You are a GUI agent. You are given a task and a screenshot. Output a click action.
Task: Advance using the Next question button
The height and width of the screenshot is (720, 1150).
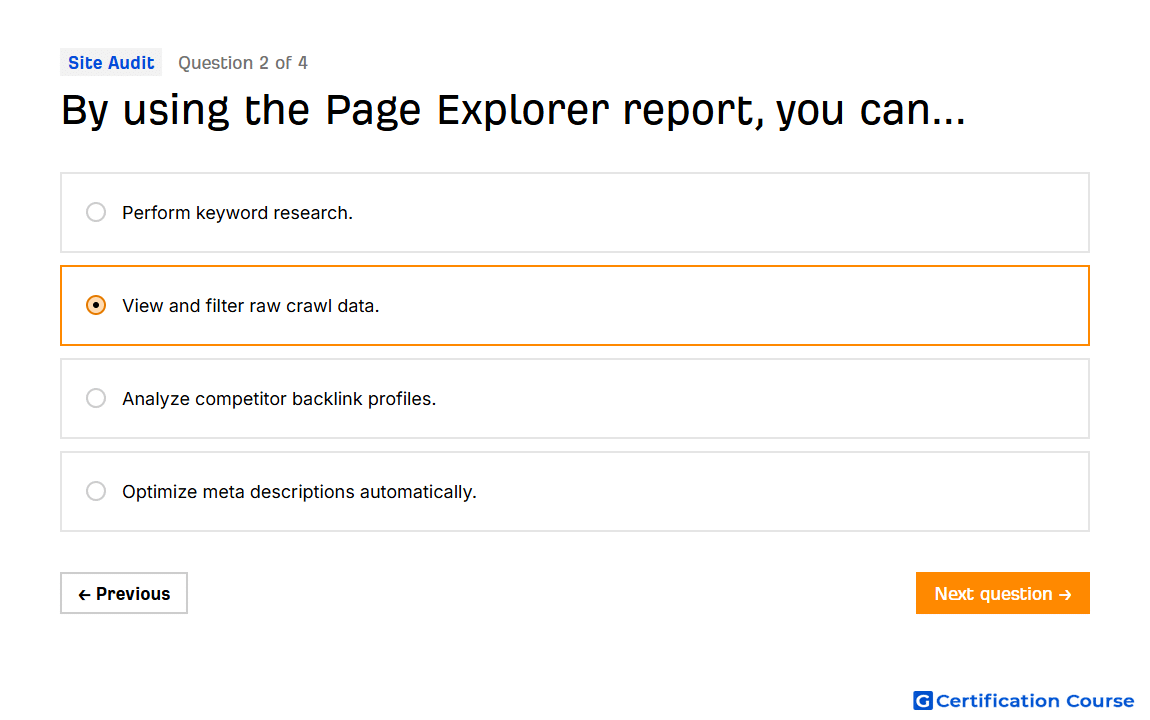(1003, 593)
